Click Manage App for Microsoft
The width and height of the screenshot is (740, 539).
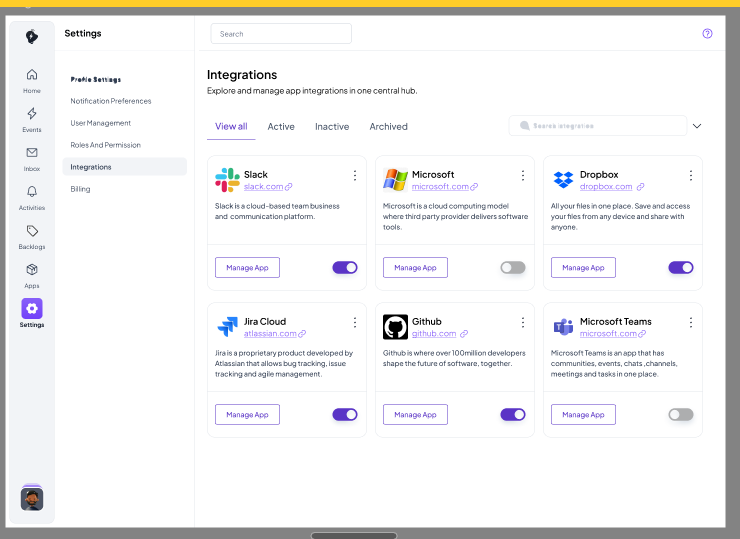(x=415, y=268)
